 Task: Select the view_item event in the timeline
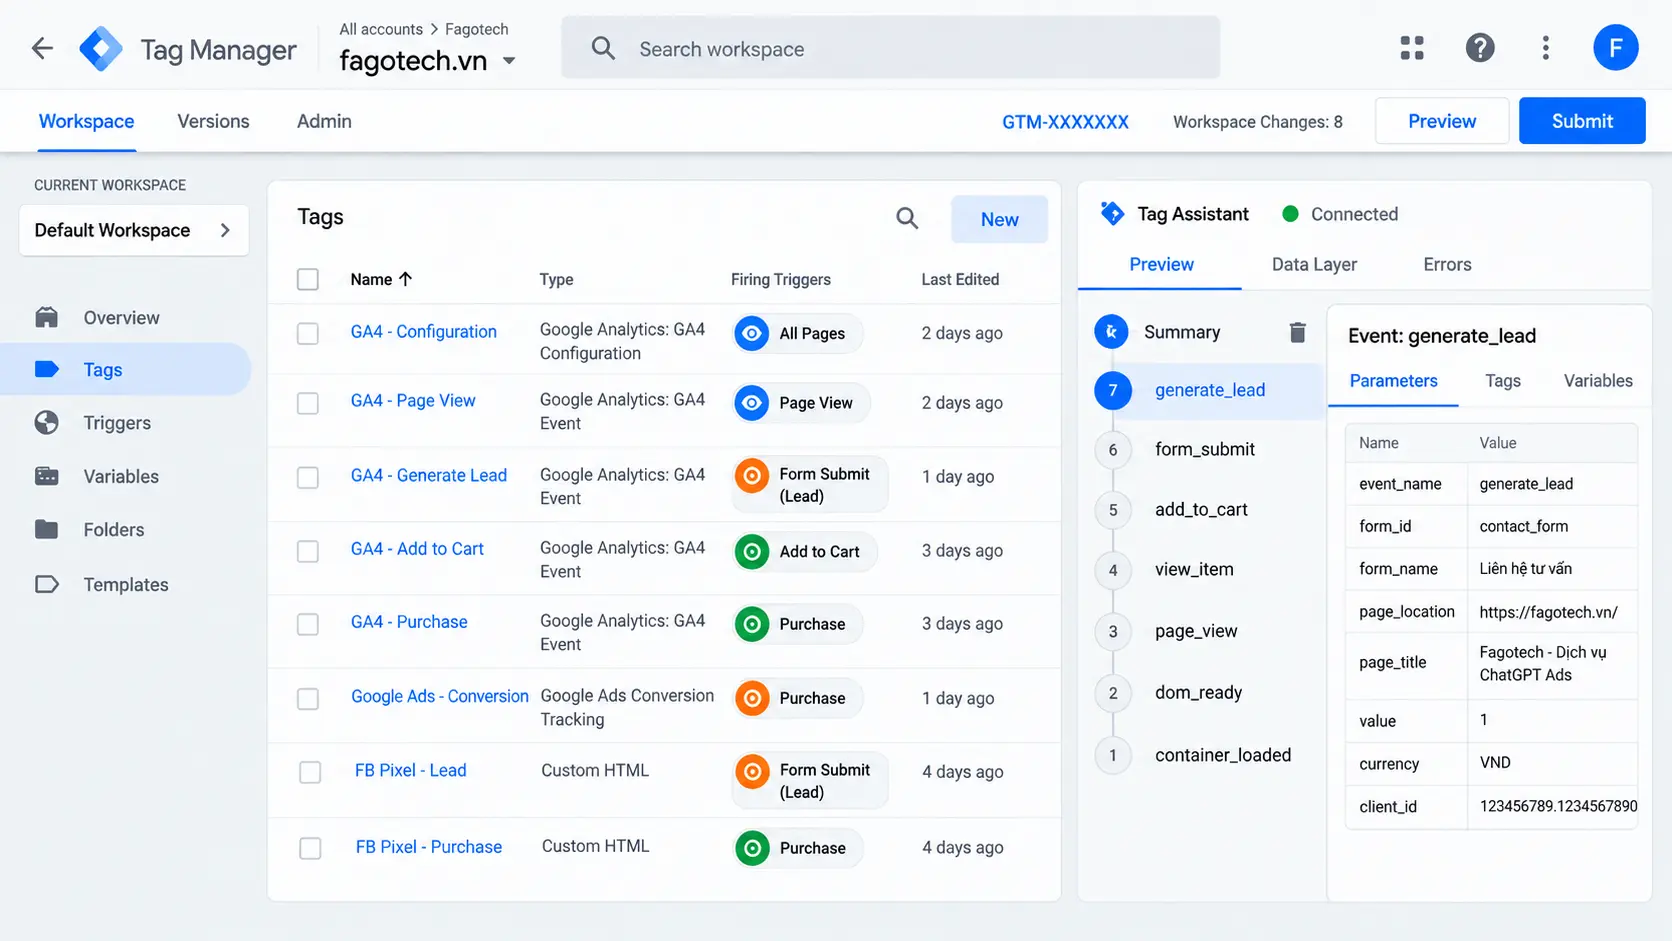[x=1194, y=569]
